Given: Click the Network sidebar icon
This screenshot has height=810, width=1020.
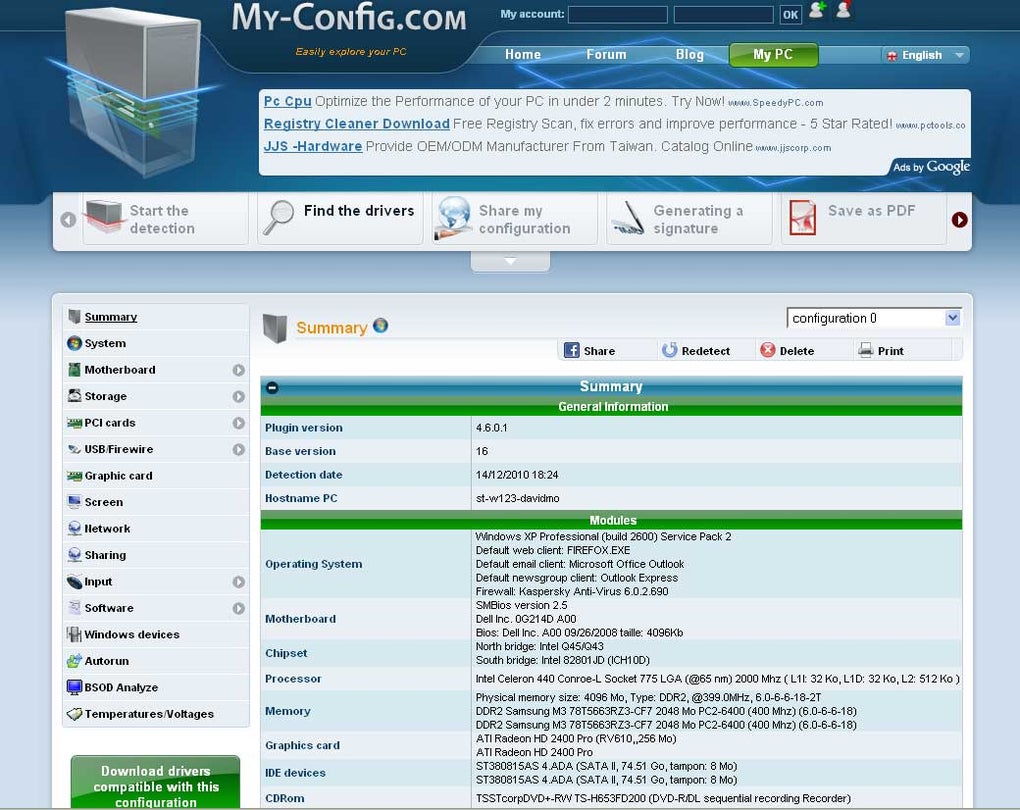Looking at the screenshot, I should (74, 528).
